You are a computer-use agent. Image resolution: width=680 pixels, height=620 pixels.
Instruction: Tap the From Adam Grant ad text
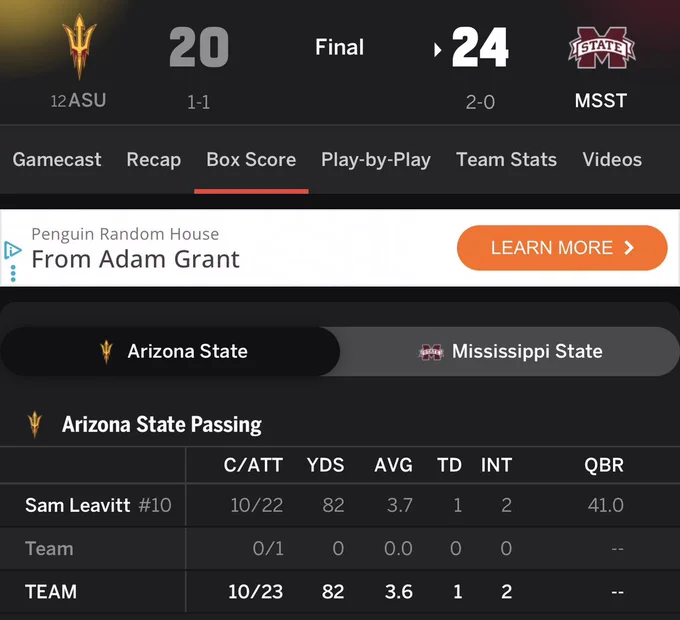pyautogui.click(x=135, y=259)
